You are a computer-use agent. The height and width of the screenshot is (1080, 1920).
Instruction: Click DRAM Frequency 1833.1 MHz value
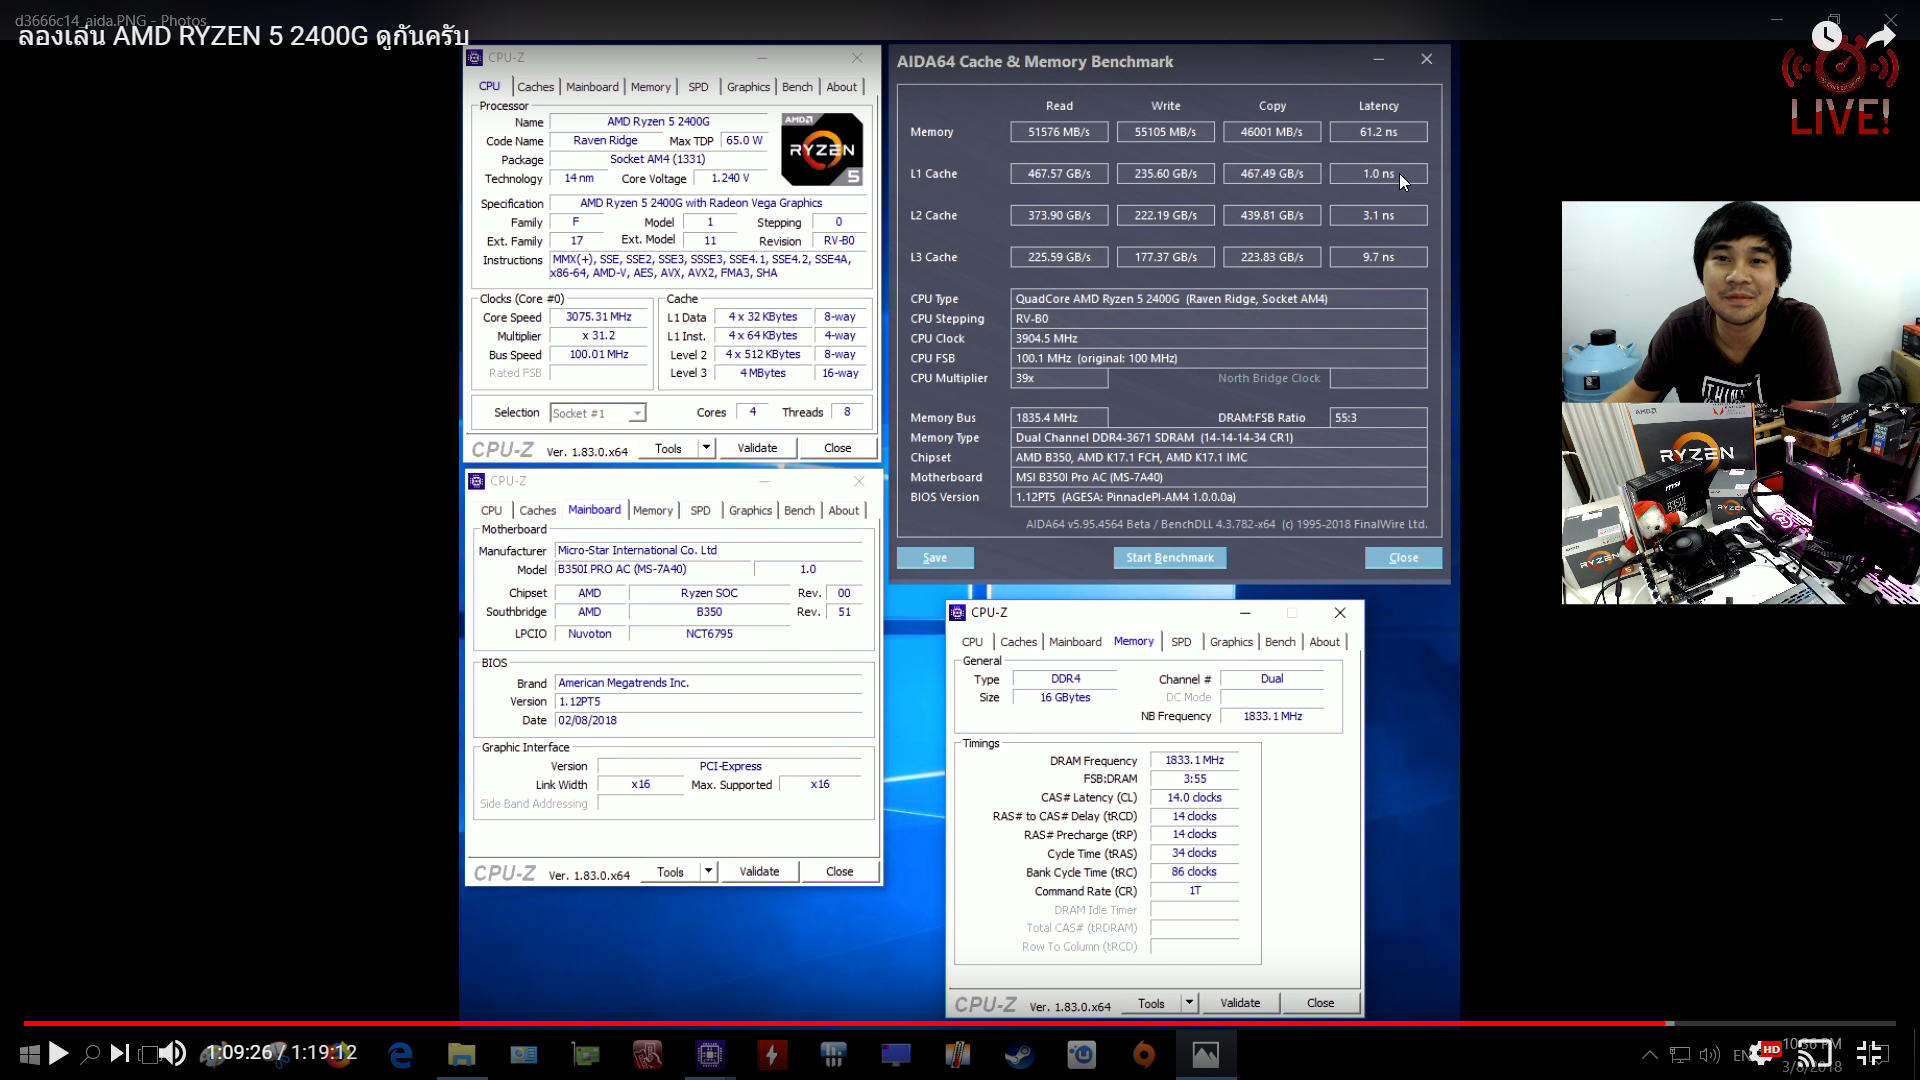tap(1194, 760)
